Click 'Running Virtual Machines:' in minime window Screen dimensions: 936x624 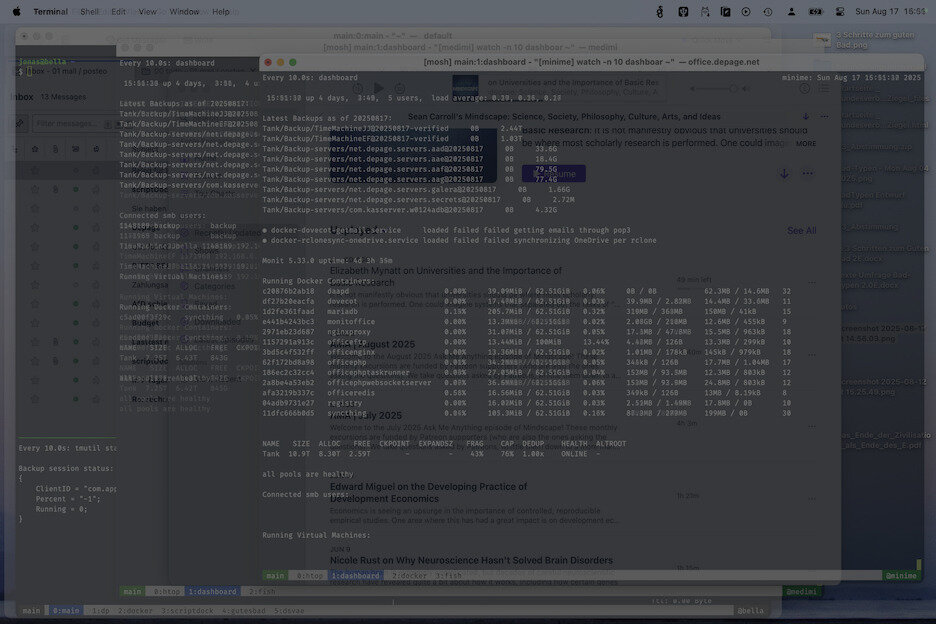click(x=316, y=535)
